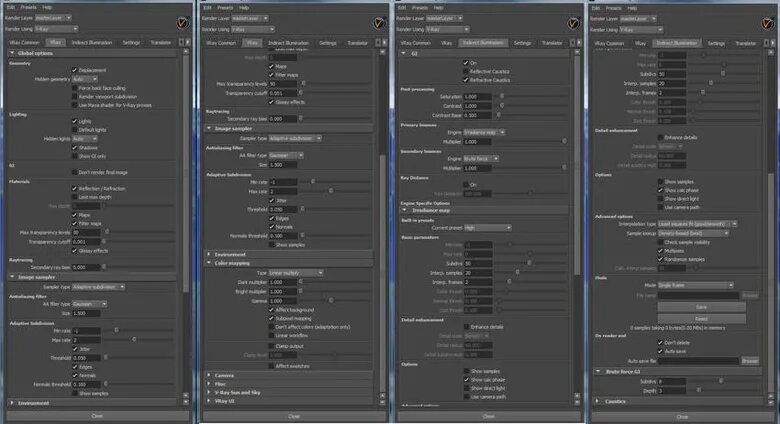Click the V-Ray logo in the Brute force GI panel
The width and height of the screenshot is (780, 424).
point(768,23)
